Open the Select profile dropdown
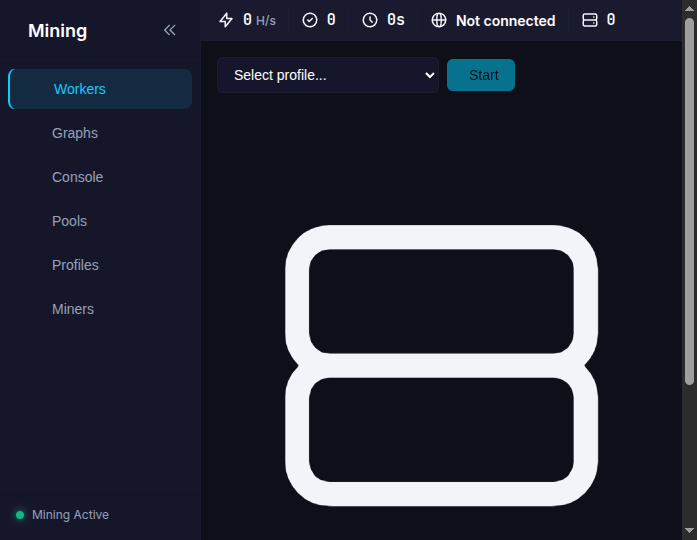The image size is (697, 540). click(x=328, y=75)
